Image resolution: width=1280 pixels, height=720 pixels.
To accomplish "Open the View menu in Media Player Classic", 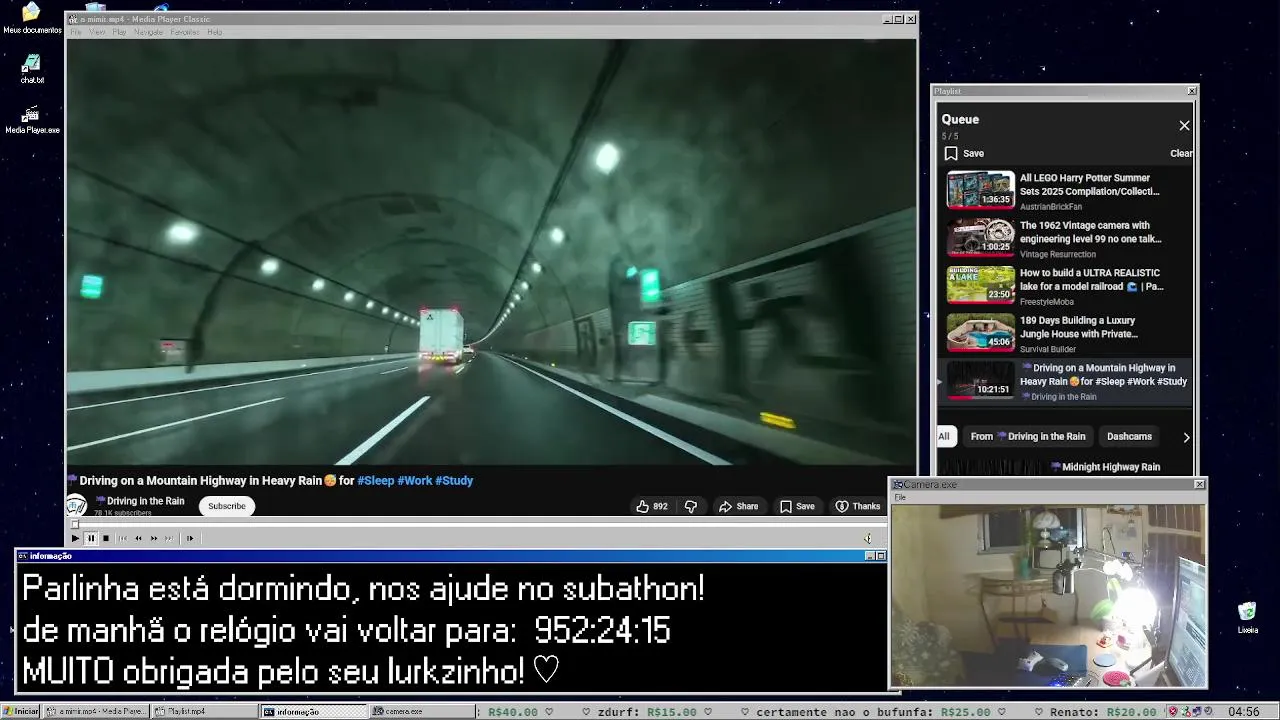I will [97, 32].
